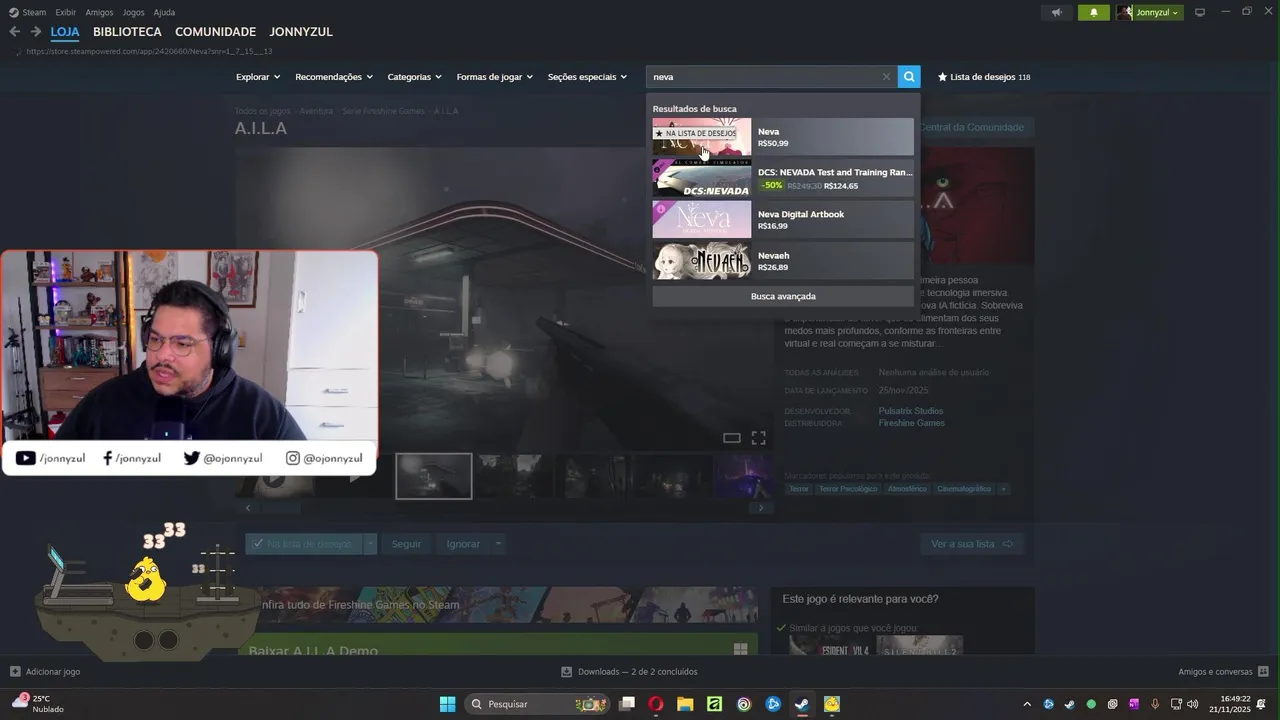Open the Ajuda menu
The height and width of the screenshot is (720, 1280).
pos(165,12)
